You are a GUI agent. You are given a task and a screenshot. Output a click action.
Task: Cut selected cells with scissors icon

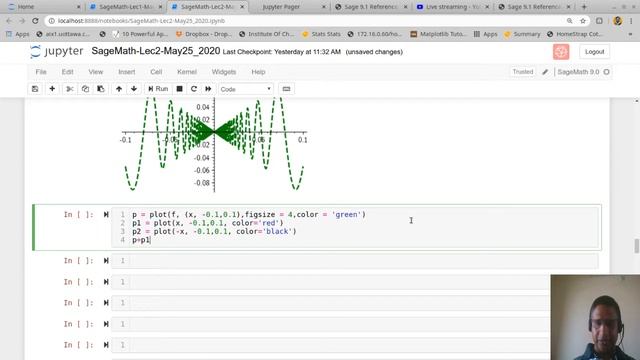coord(70,89)
